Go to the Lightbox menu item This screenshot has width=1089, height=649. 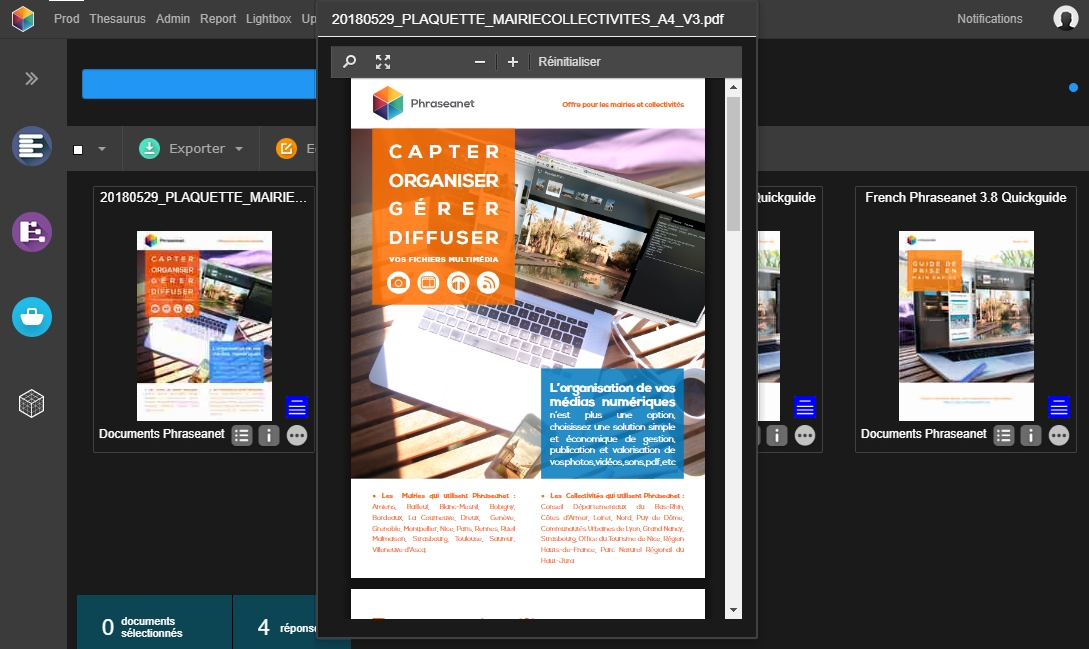269,19
